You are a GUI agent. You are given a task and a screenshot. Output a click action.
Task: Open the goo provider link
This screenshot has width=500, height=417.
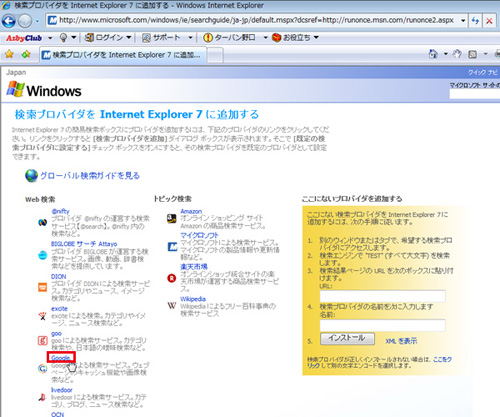(56, 333)
